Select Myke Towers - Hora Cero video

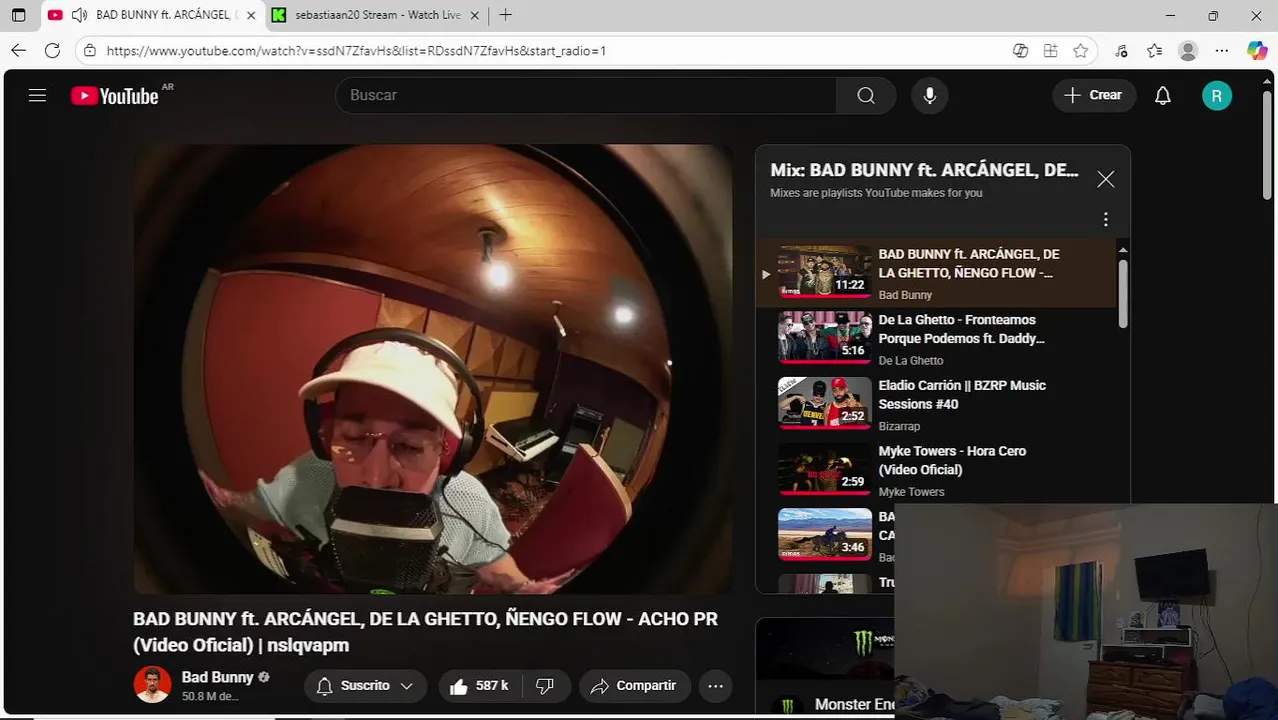point(952,460)
